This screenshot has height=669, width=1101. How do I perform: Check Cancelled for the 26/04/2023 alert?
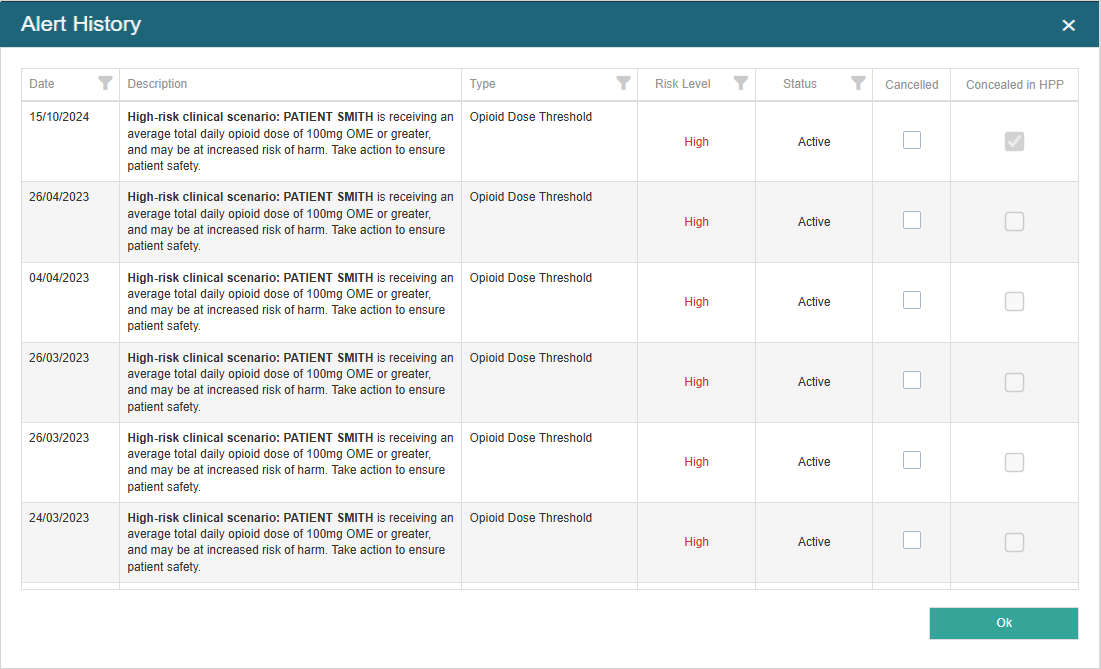pos(911,220)
